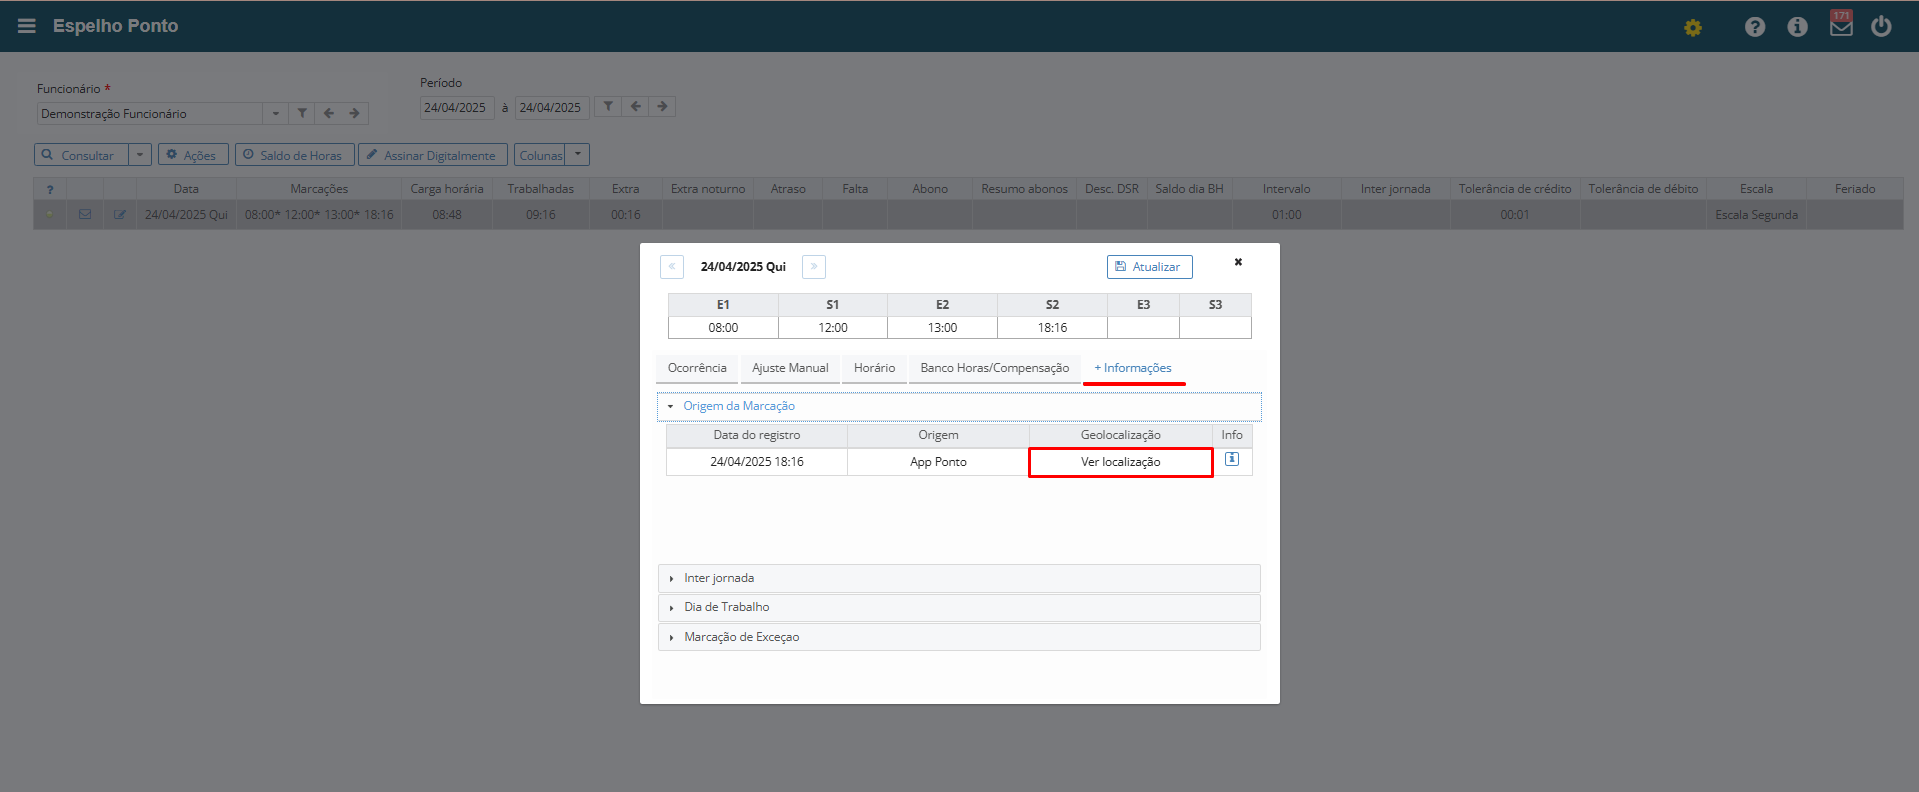This screenshot has height=792, width=1919.
Task: Click the power logout icon
Action: 1881,26
